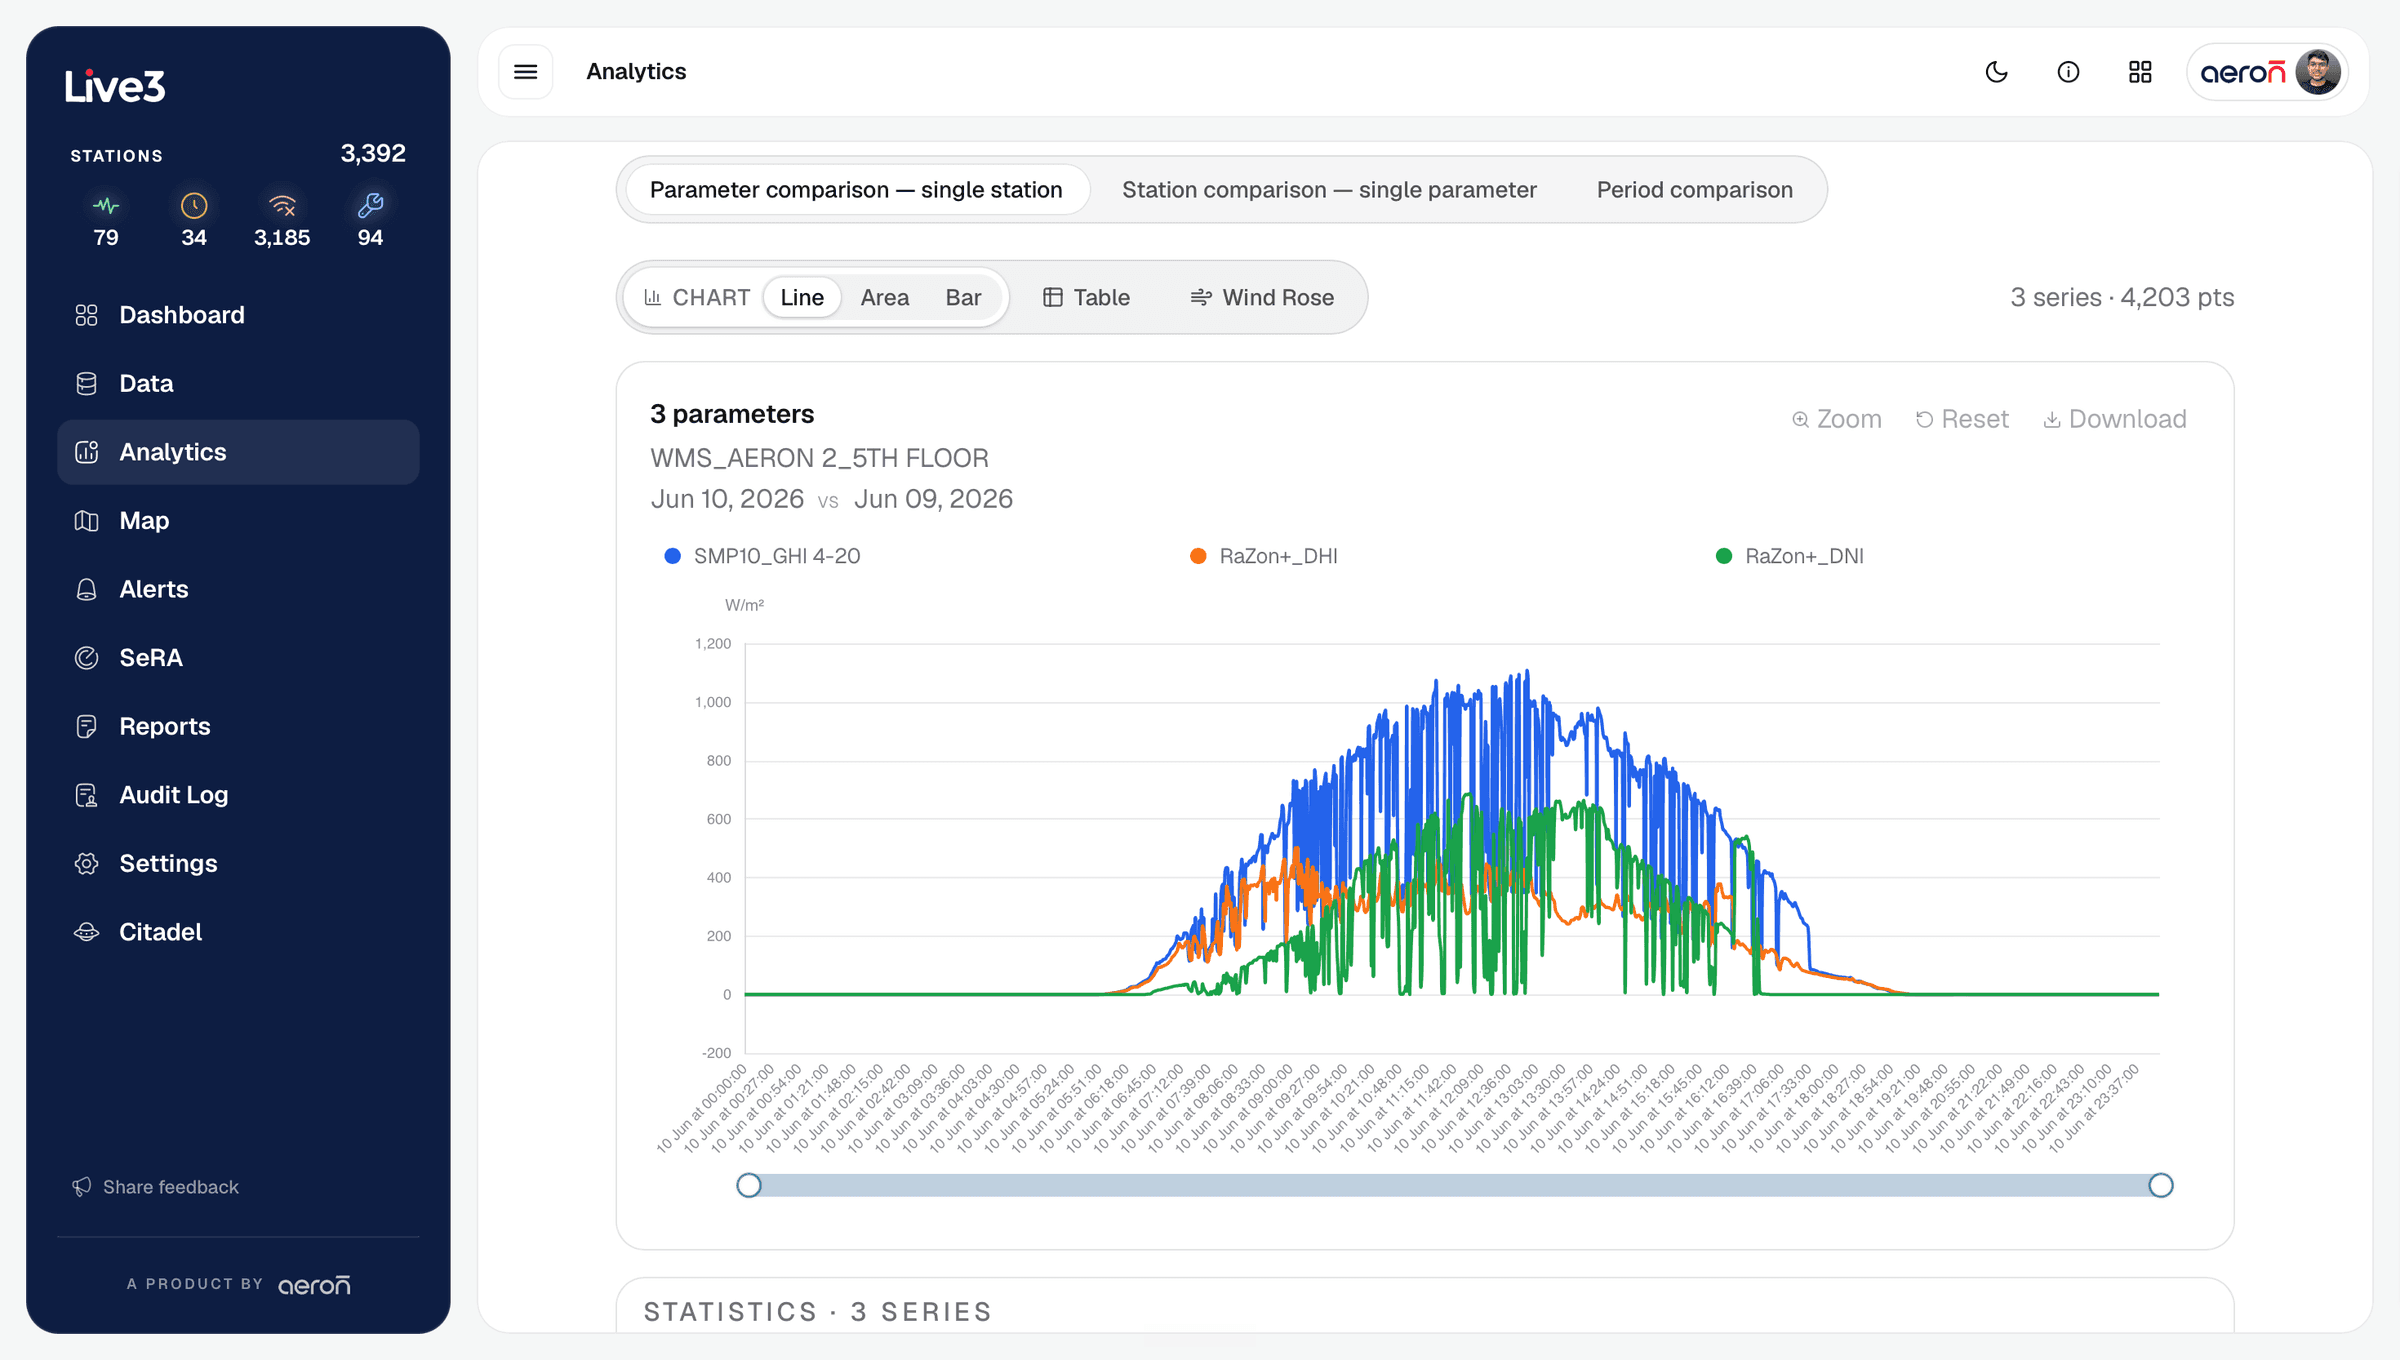The image size is (2400, 1360).
Task: Click the CHART label icon
Action: [653, 297]
